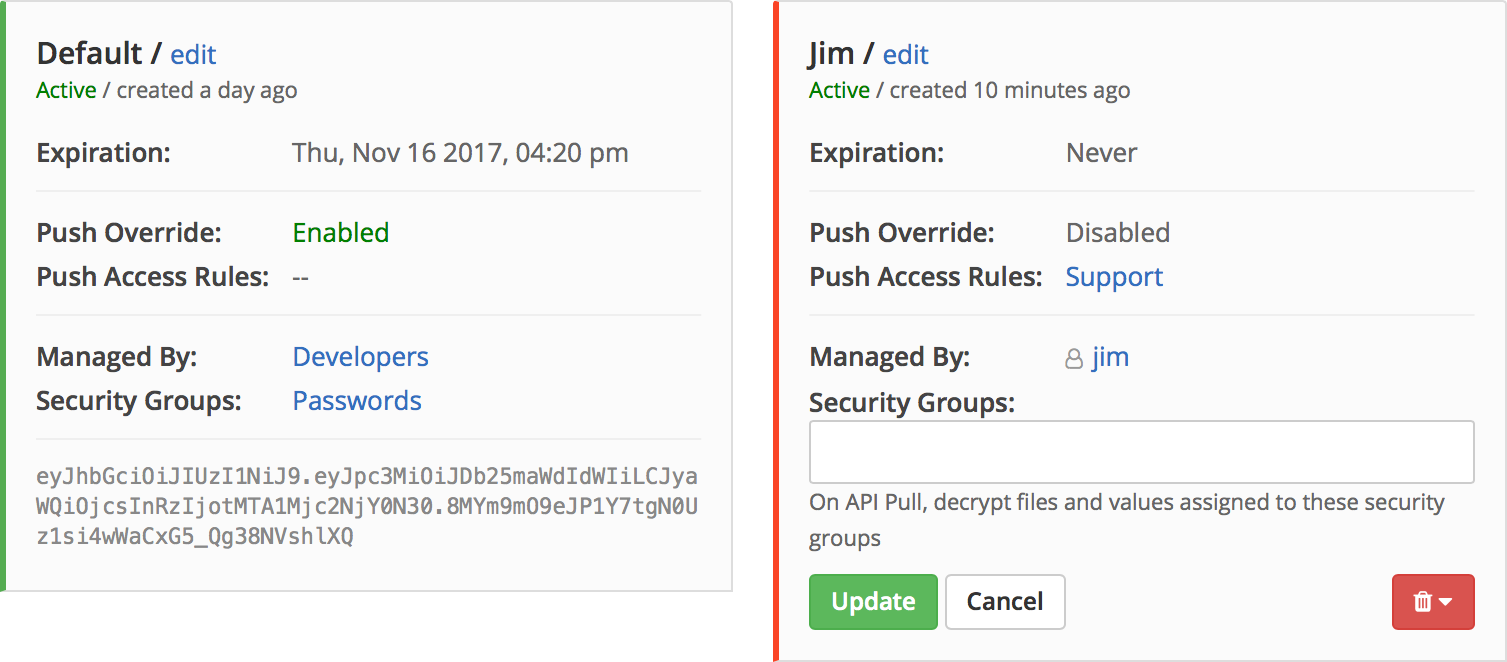Cancel editing the Jim token
This screenshot has width=1507, height=662.
[x=1005, y=601]
